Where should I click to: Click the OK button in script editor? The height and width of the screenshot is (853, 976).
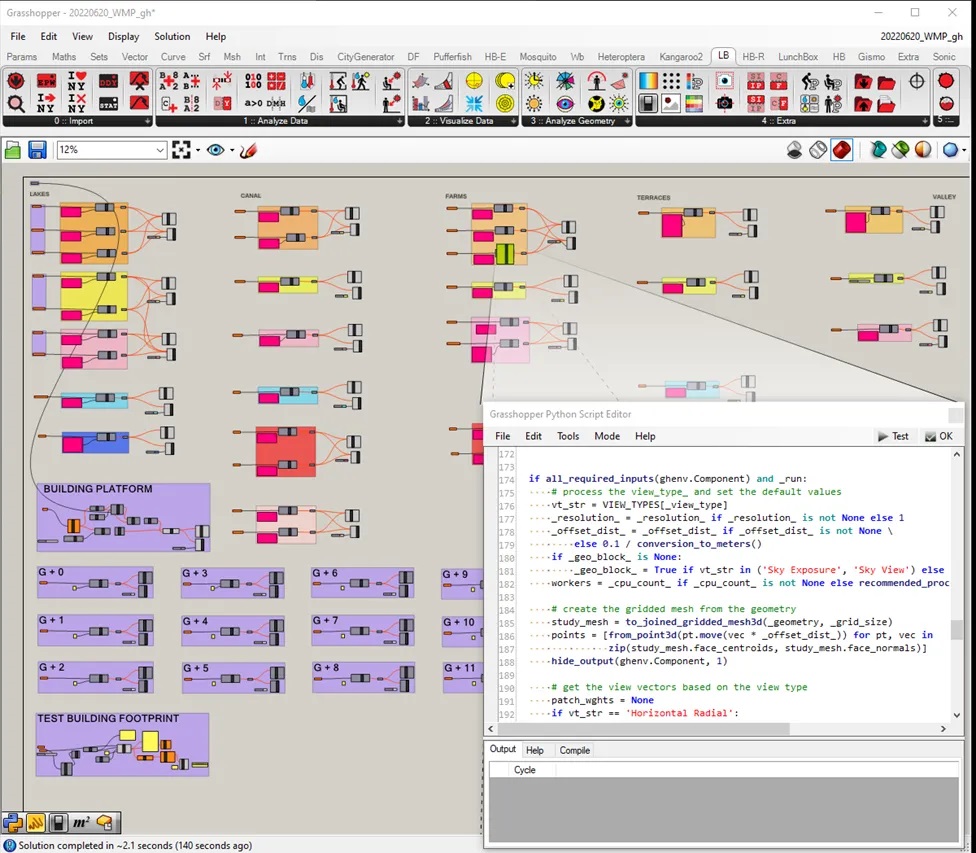(x=939, y=436)
